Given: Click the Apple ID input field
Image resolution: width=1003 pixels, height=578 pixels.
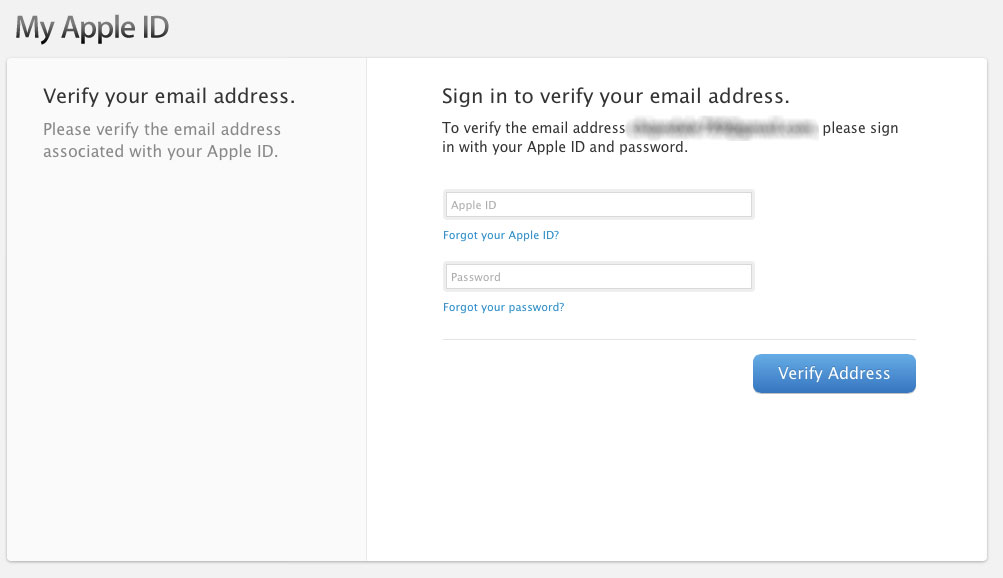Looking at the screenshot, I should pos(598,205).
